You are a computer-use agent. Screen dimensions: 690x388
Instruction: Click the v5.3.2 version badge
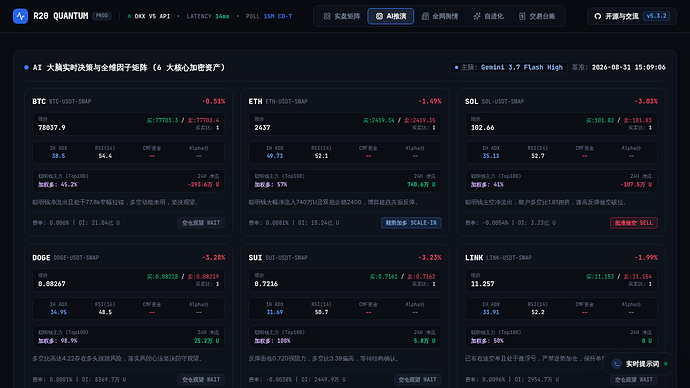tap(656, 16)
